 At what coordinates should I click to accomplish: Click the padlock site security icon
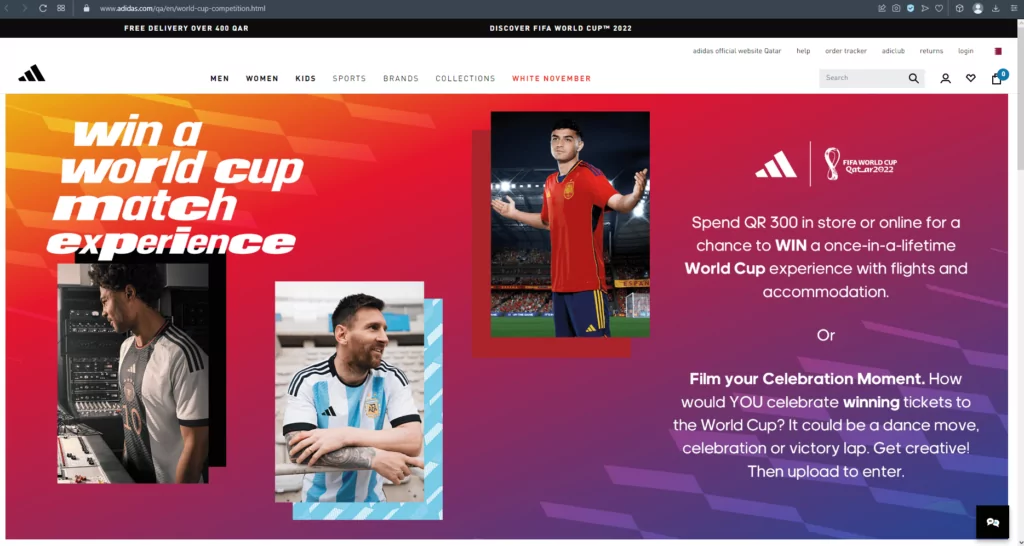coord(86,8)
